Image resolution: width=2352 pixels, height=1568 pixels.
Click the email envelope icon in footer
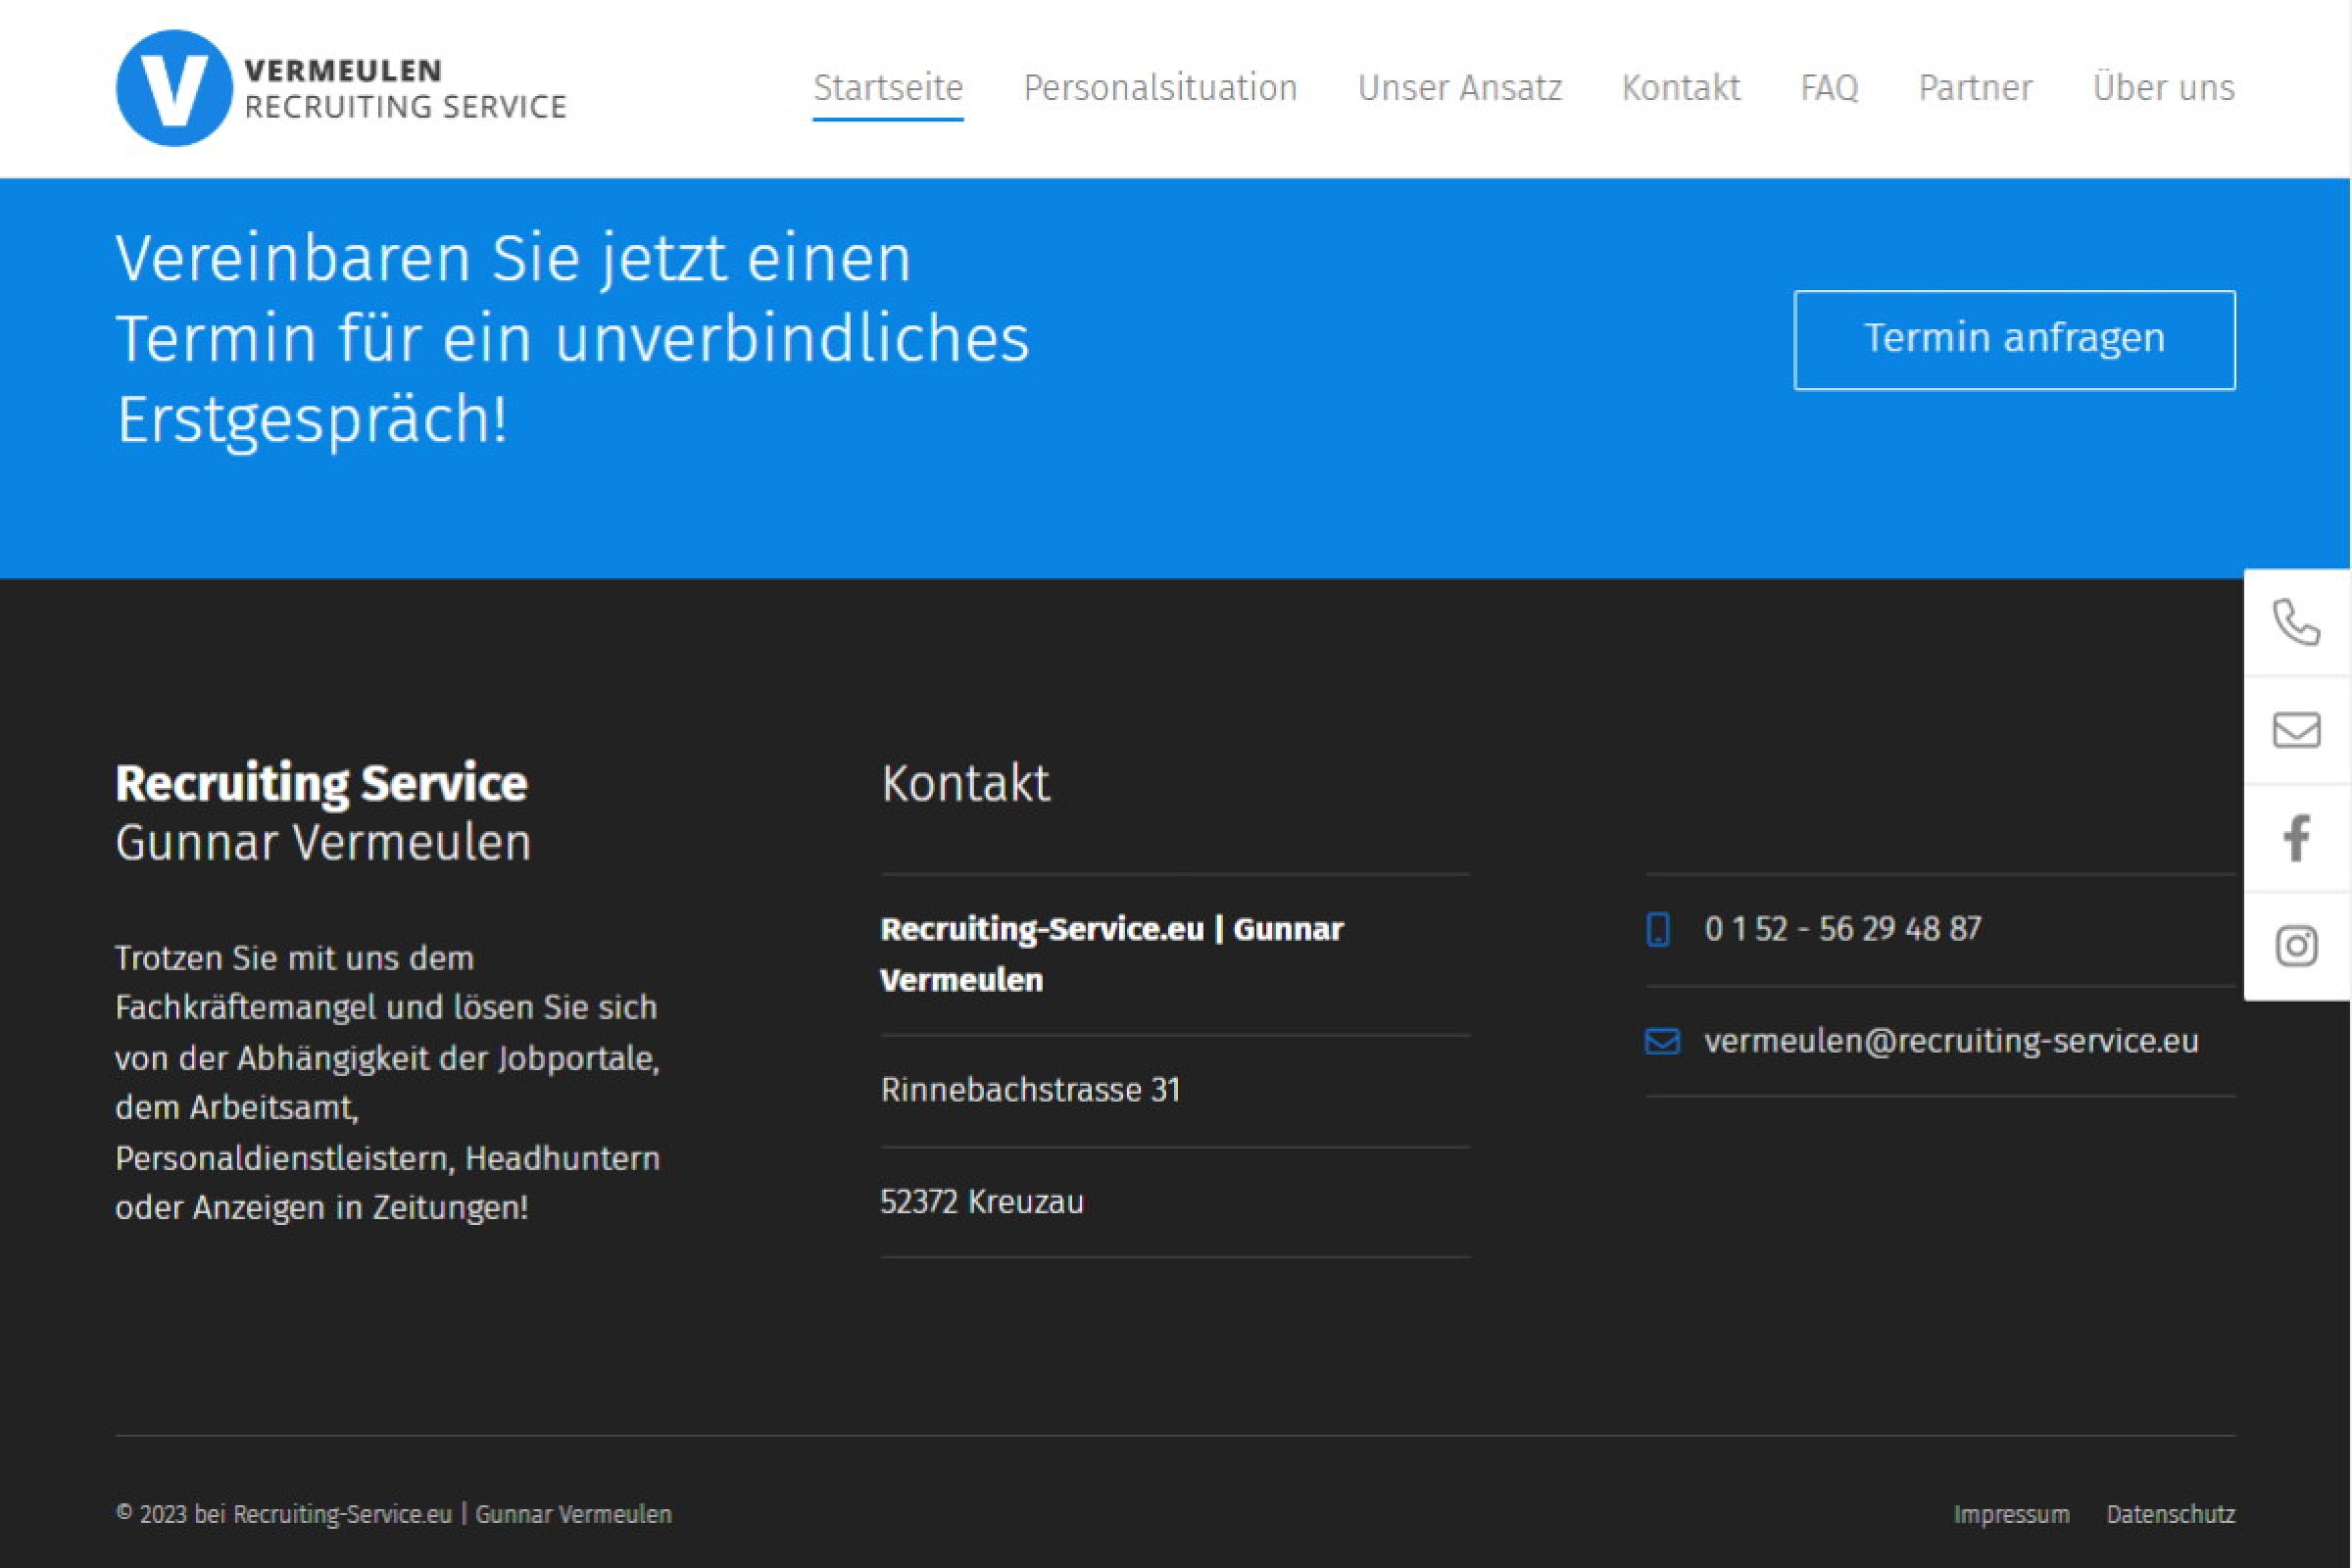(x=1661, y=1041)
